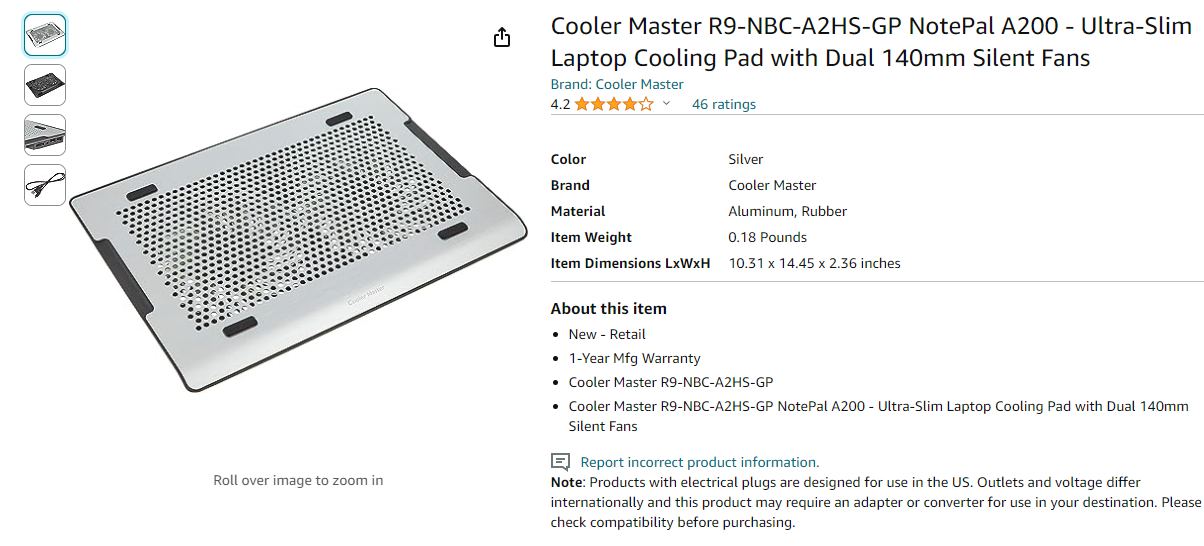
Task: Click the 4.2 rating number
Action: click(x=560, y=104)
